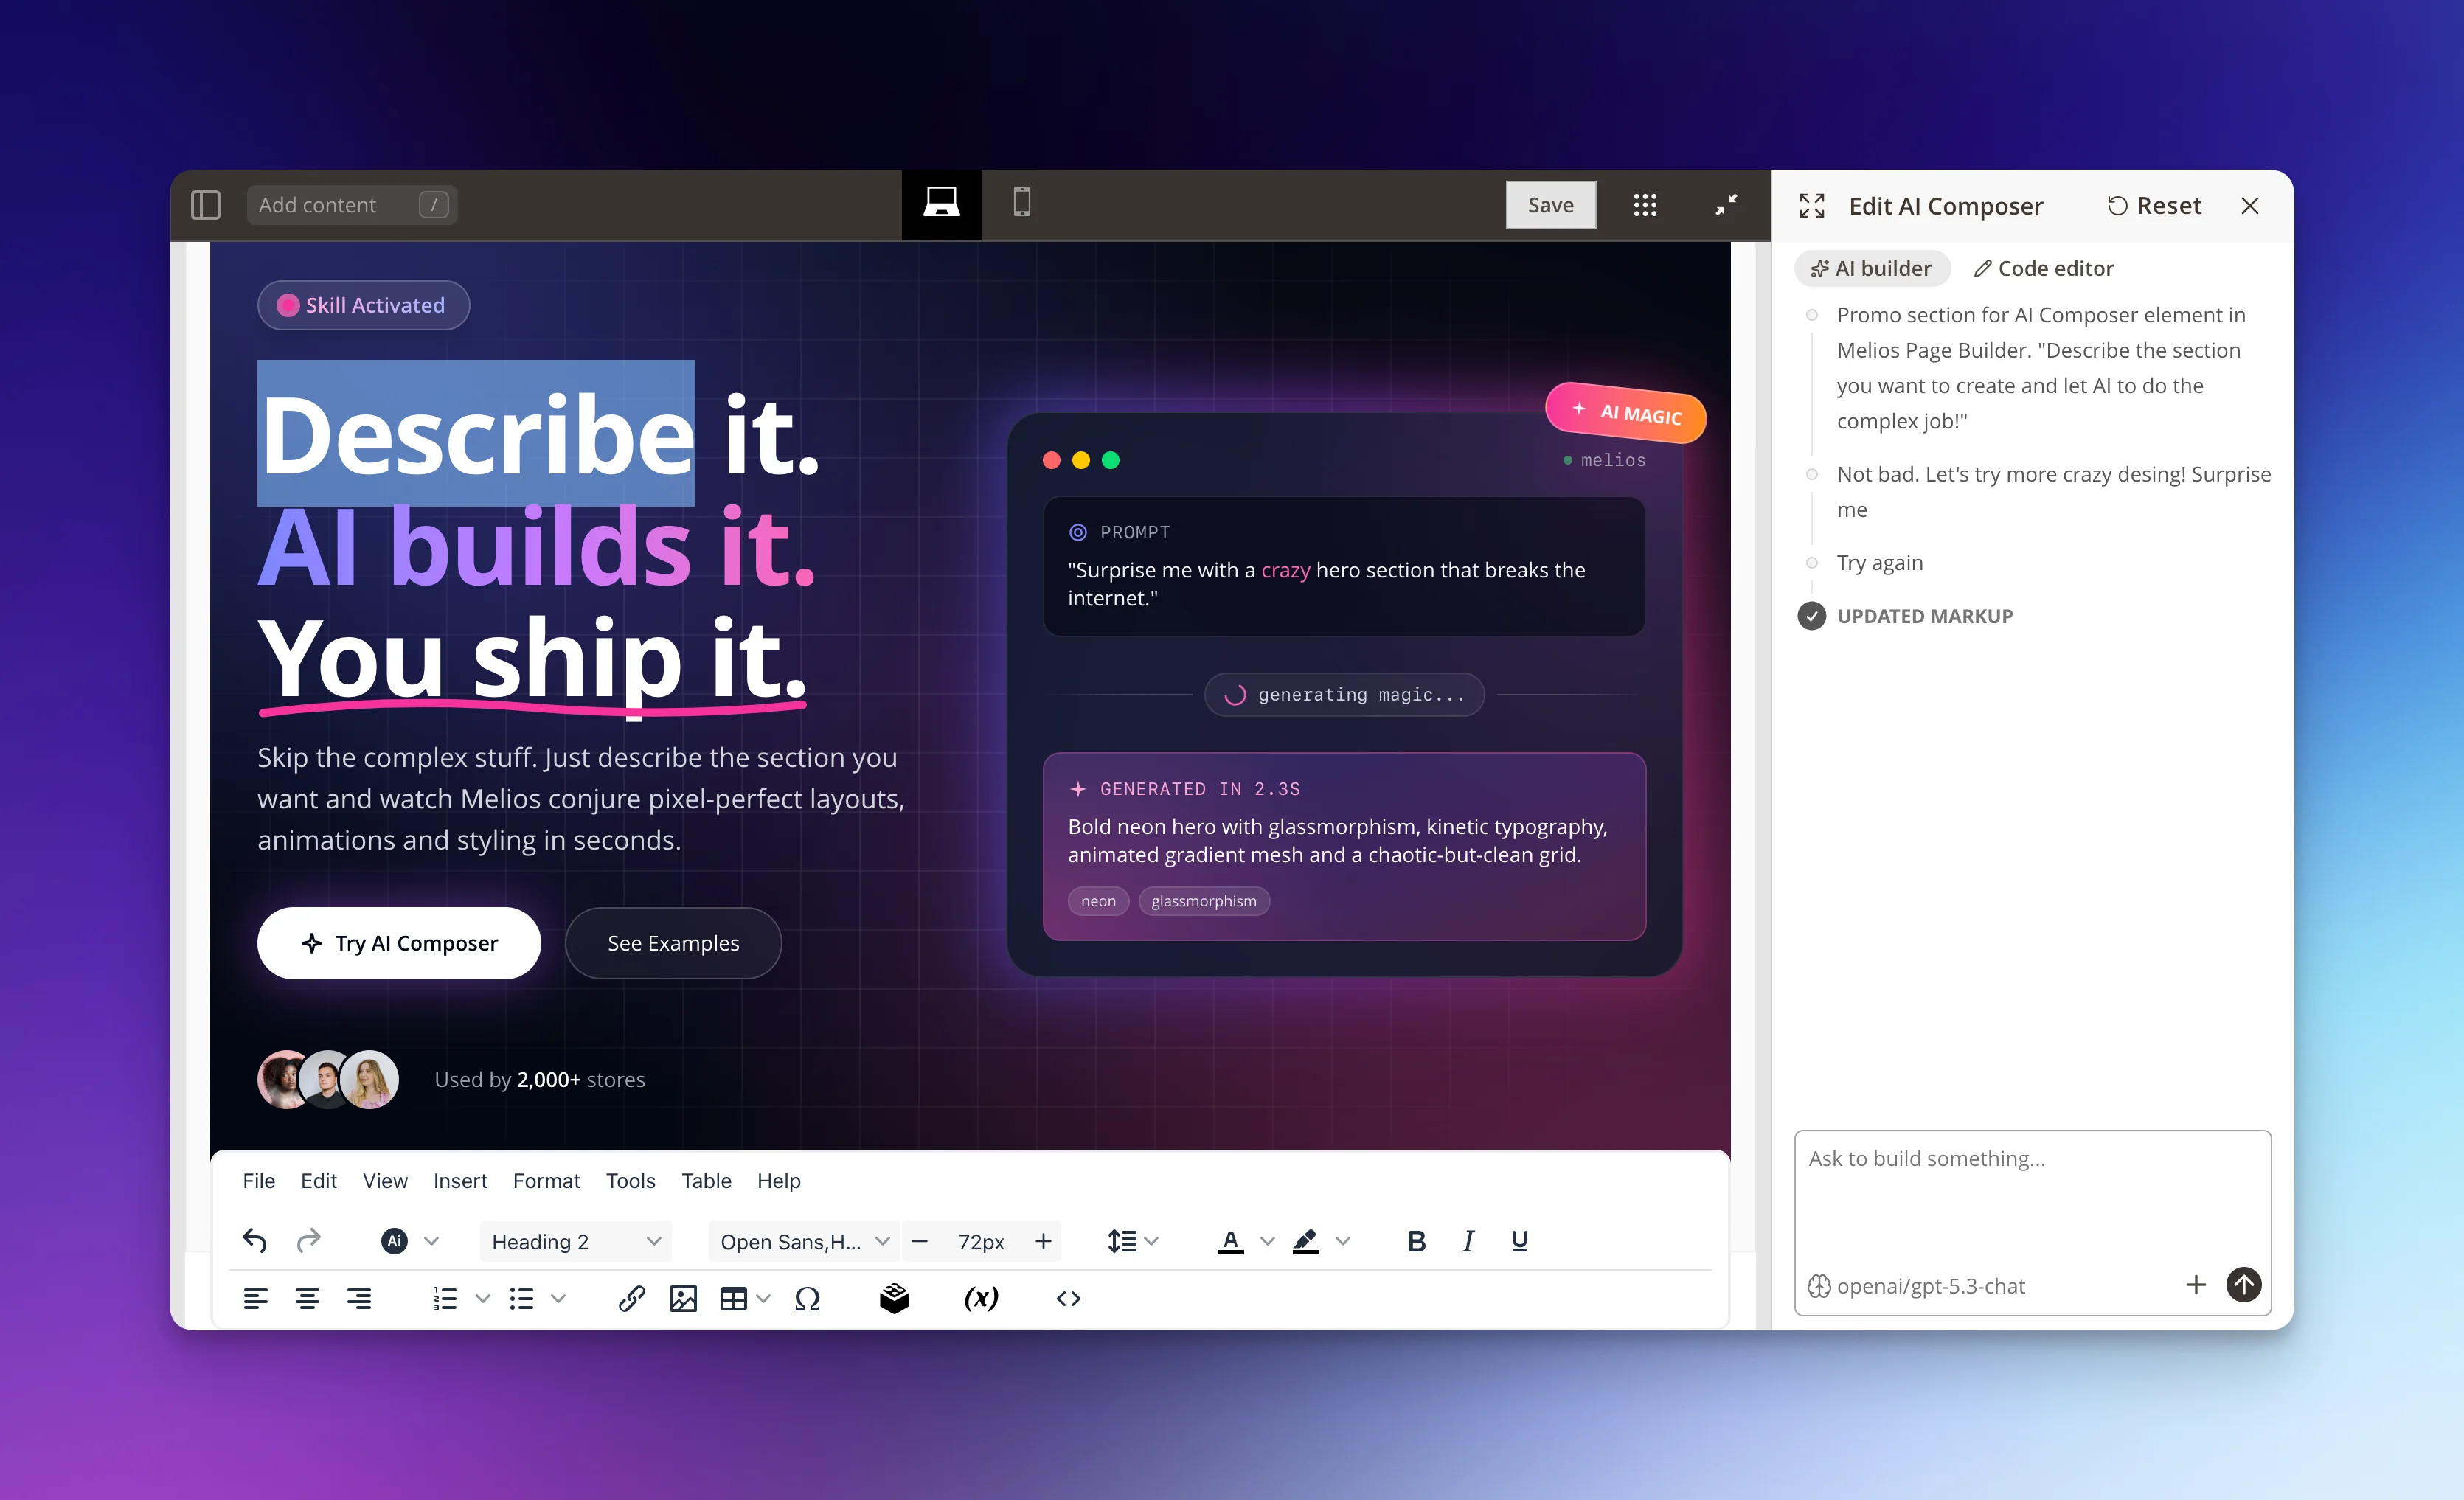Align text center
The width and height of the screenshot is (2464, 1500).
click(307, 1298)
